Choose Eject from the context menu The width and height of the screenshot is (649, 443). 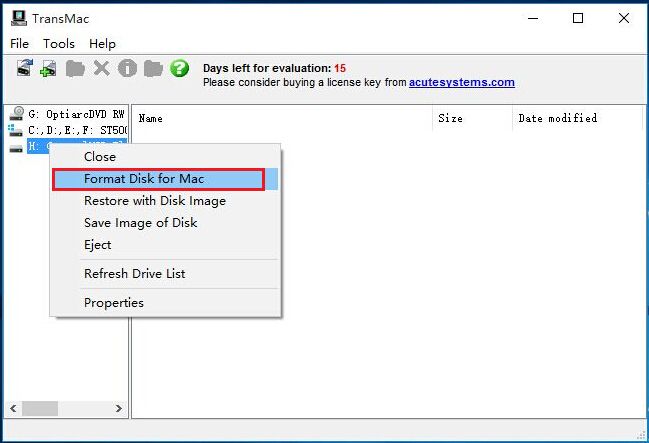point(165,245)
